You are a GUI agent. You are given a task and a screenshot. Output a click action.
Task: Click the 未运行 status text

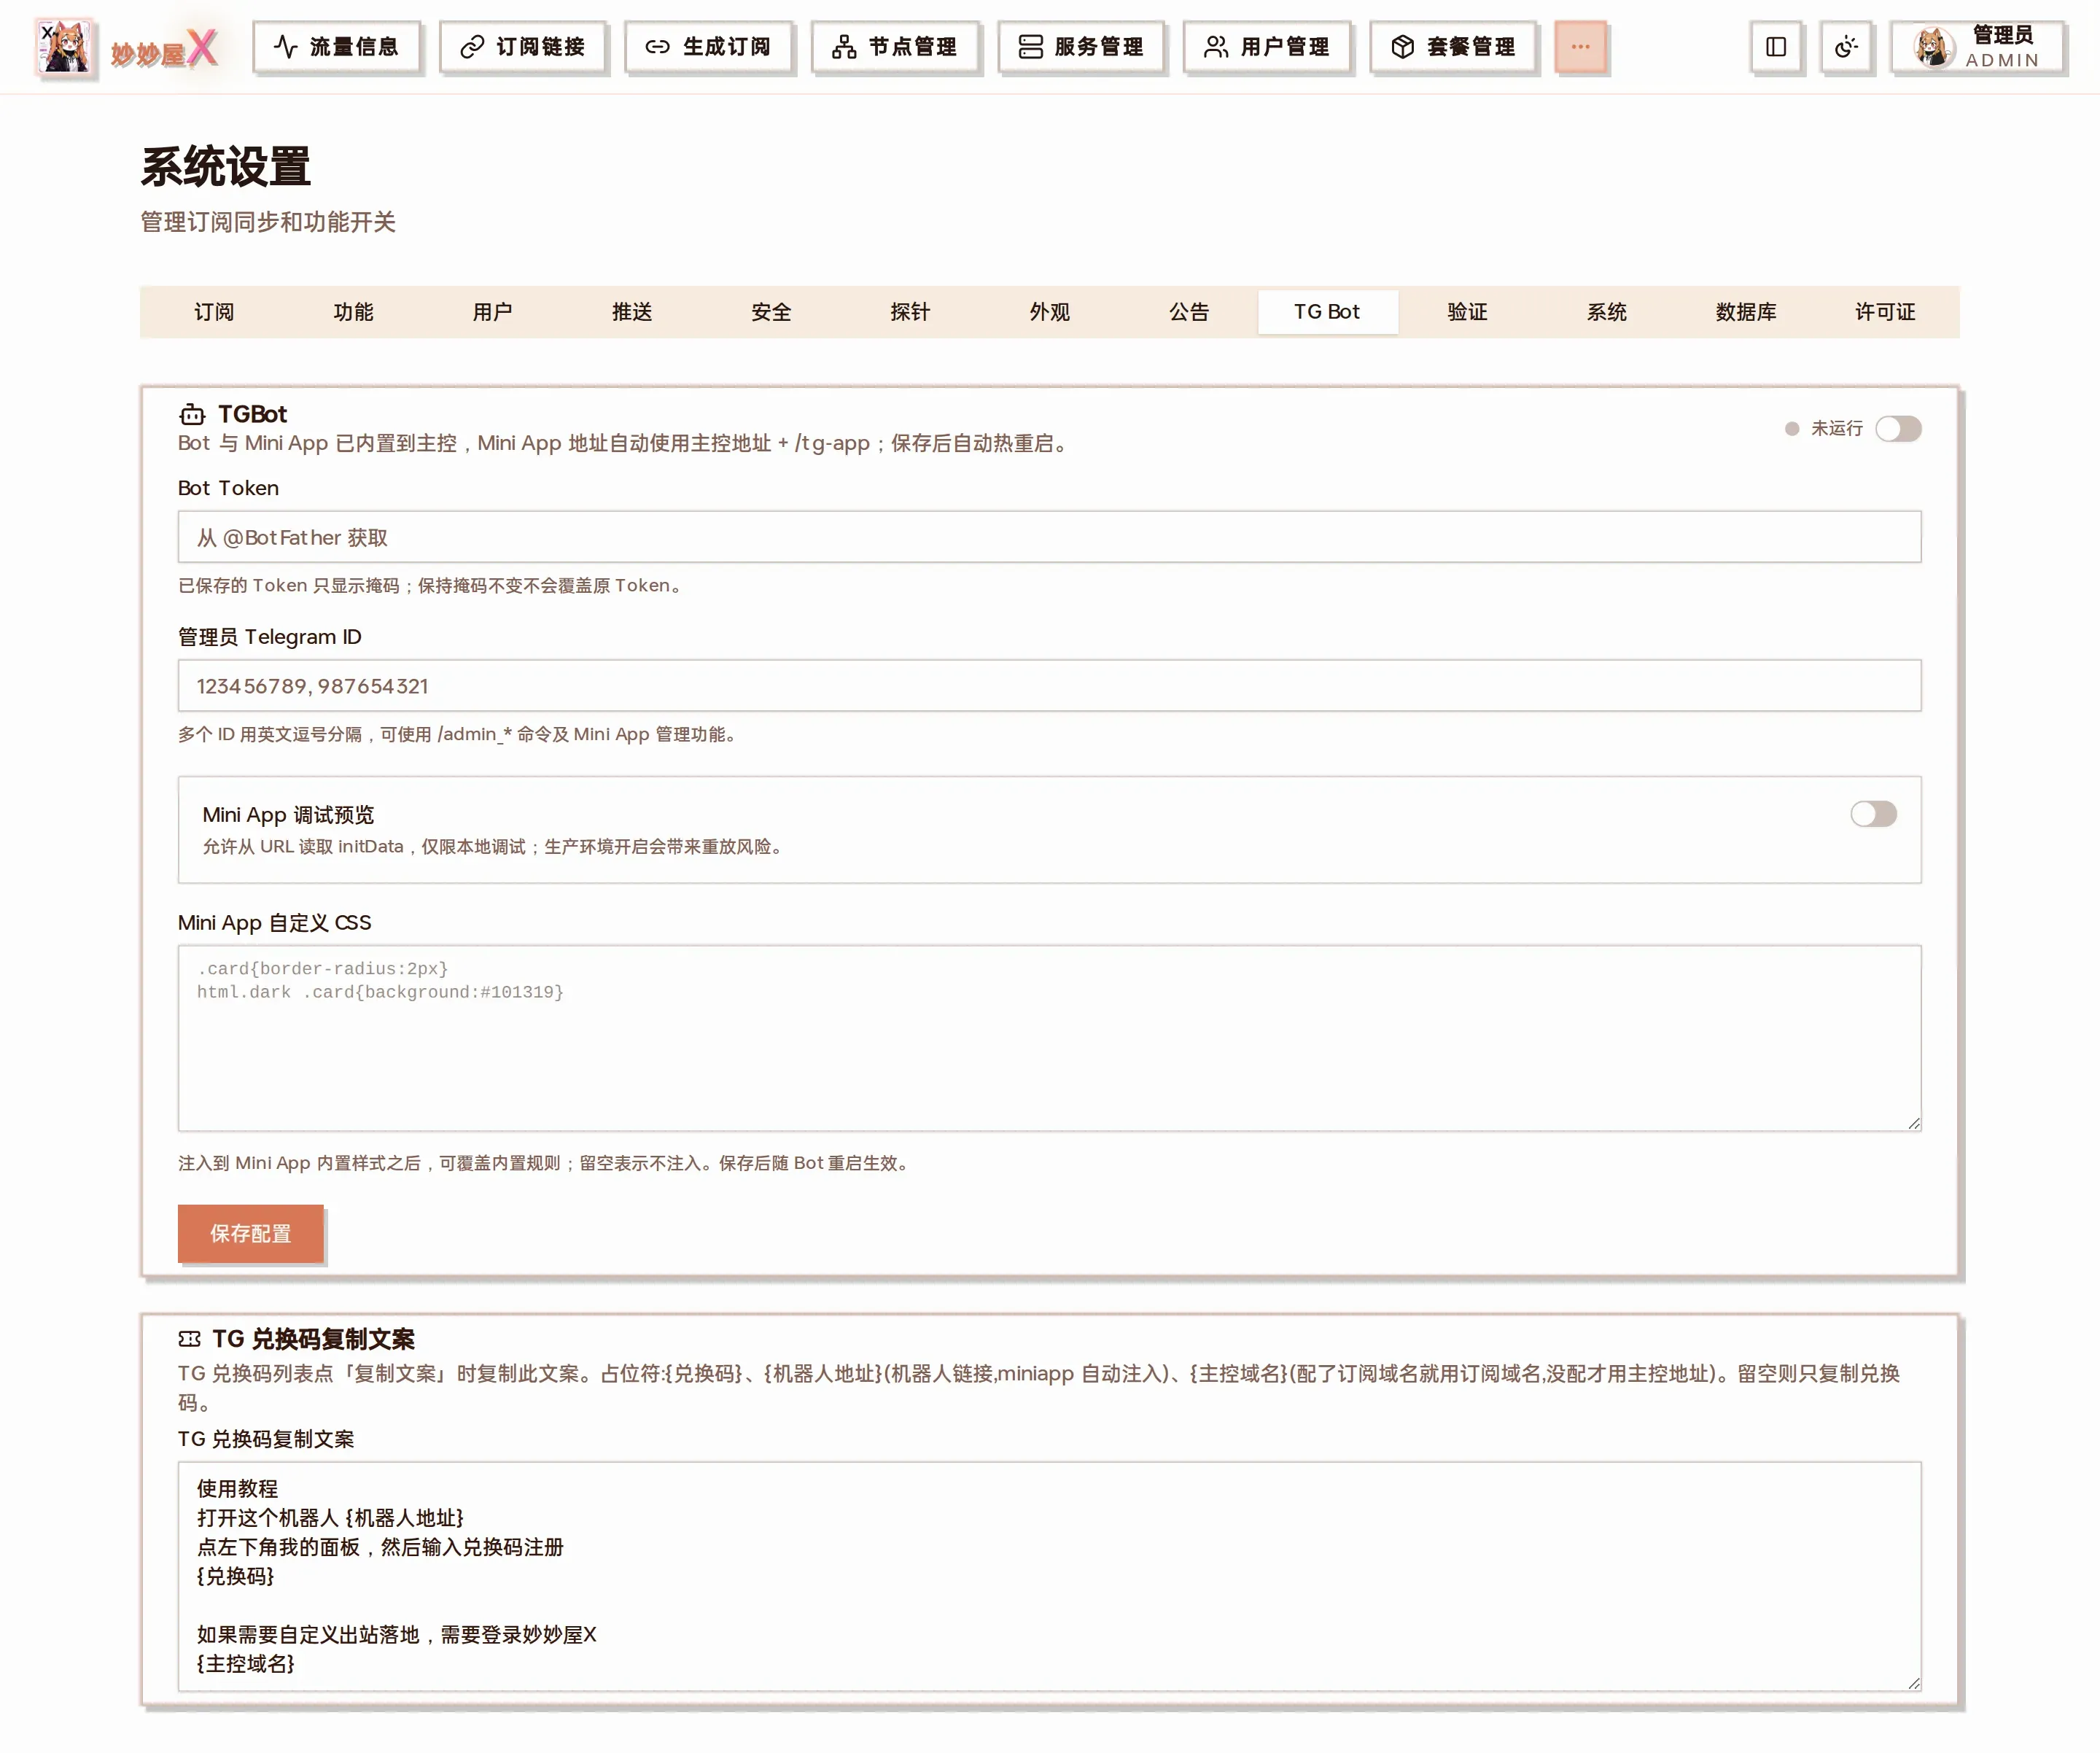click(1837, 429)
